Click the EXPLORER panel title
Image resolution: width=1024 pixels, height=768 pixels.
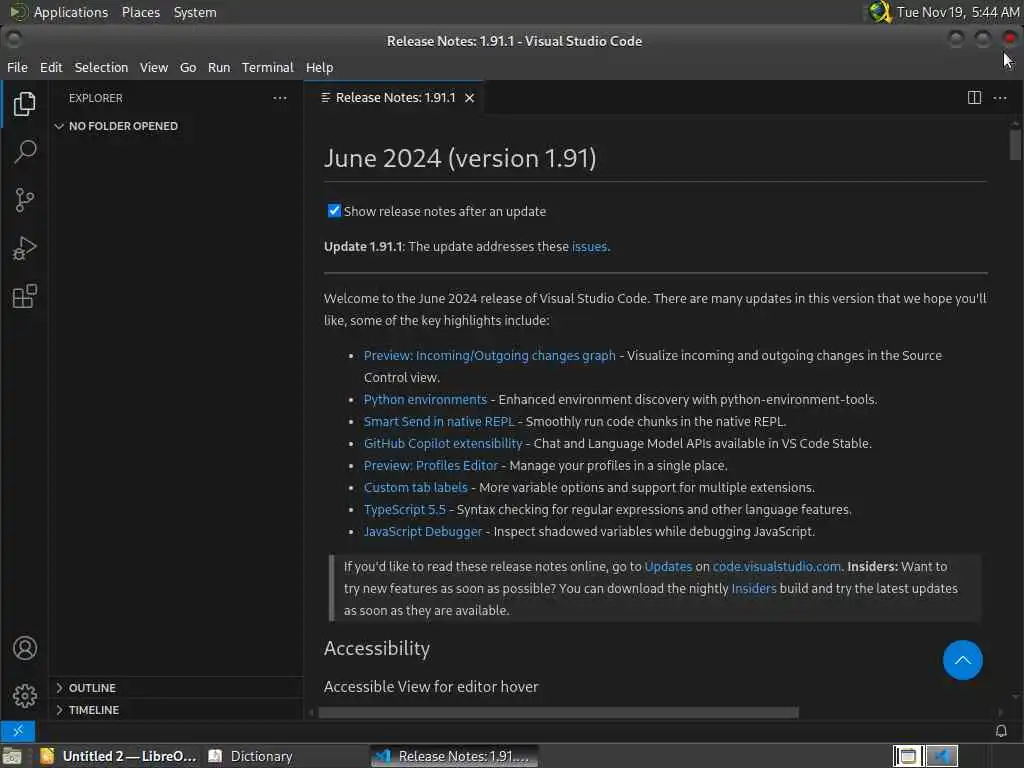95,98
